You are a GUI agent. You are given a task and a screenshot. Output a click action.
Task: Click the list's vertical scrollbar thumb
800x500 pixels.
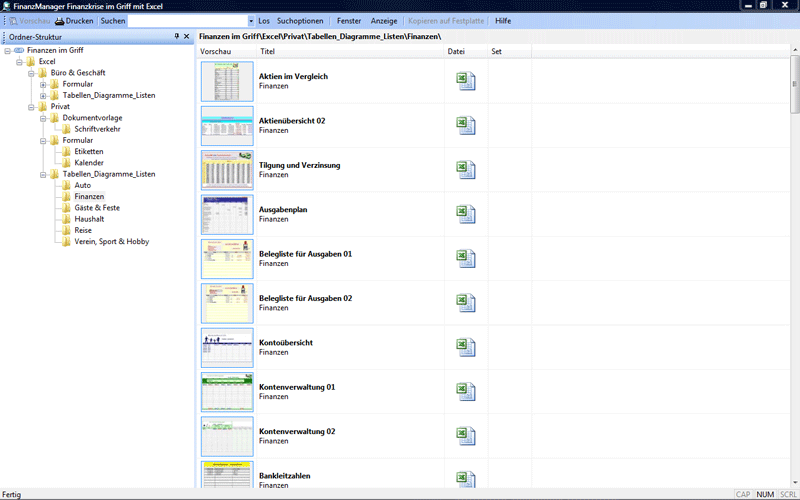(795, 84)
